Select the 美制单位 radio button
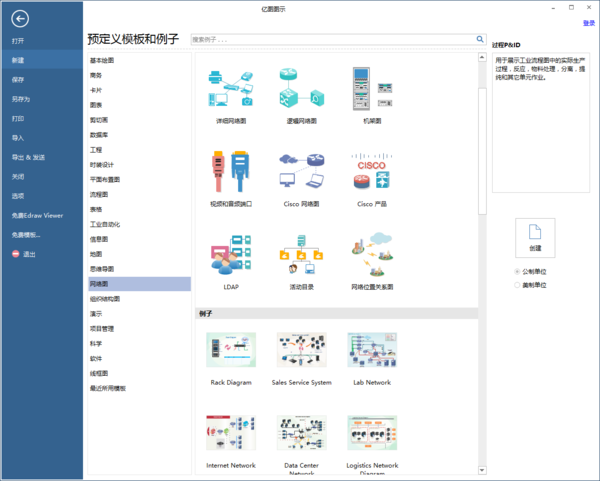This screenshot has width=600, height=481. pyautogui.click(x=517, y=285)
